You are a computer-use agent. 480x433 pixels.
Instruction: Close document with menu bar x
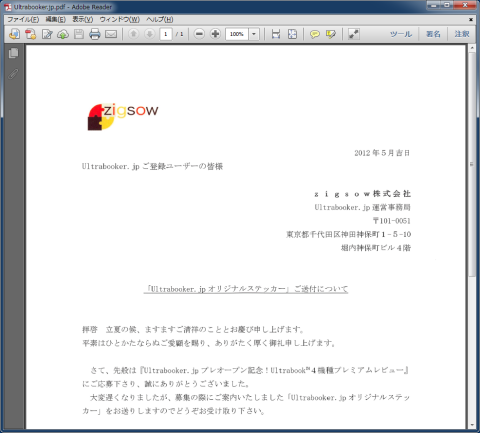coord(471,19)
